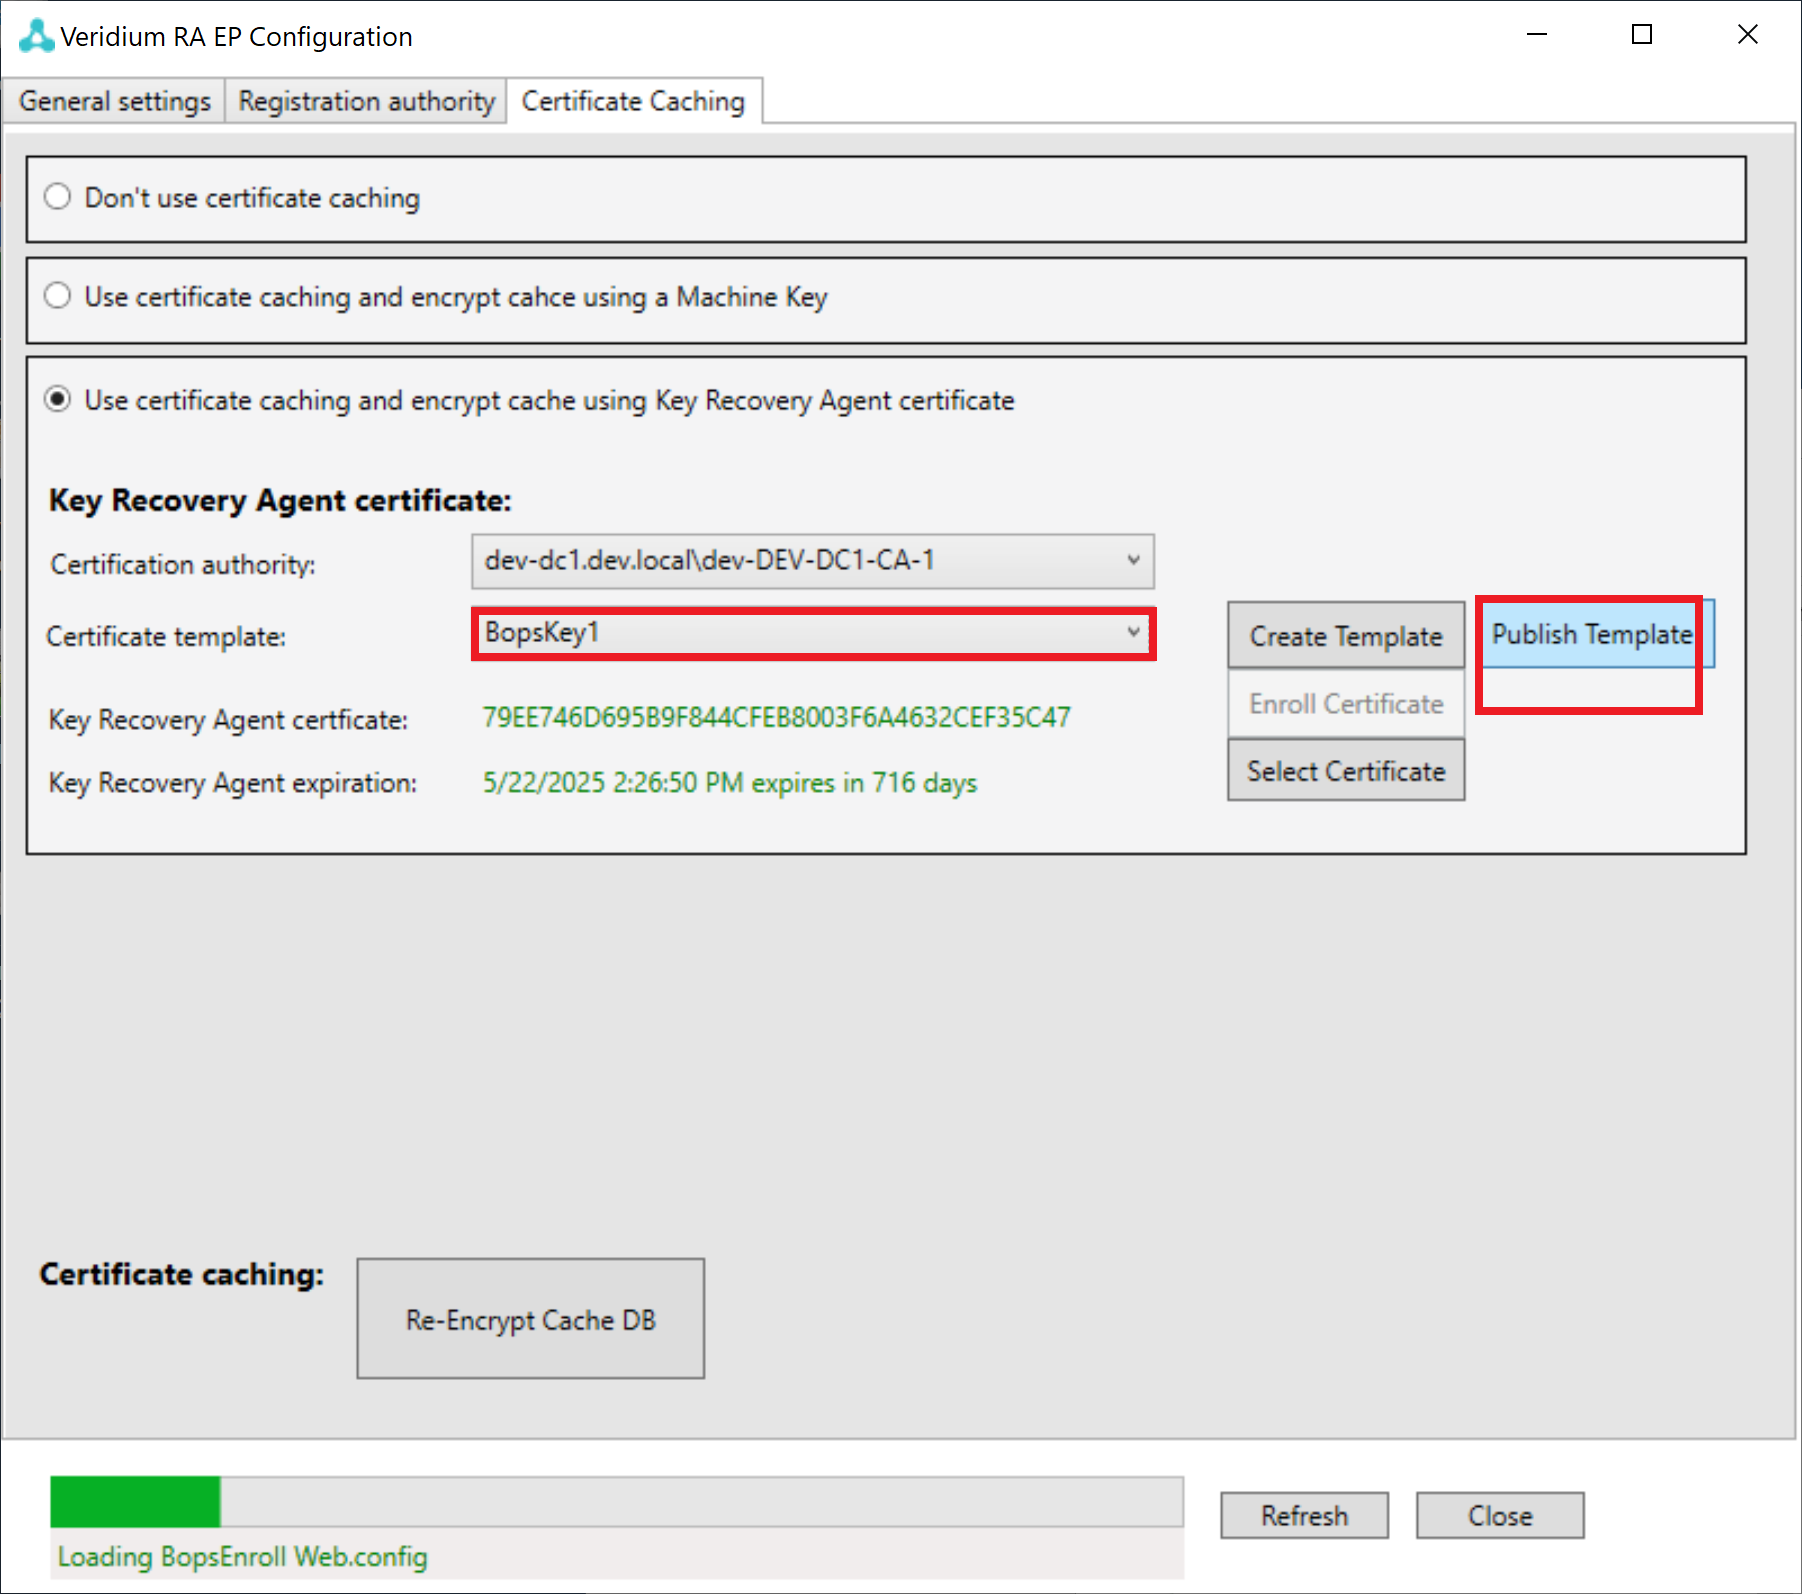1802x1594 pixels.
Task: Close the window with the X icon
Action: (x=1747, y=35)
